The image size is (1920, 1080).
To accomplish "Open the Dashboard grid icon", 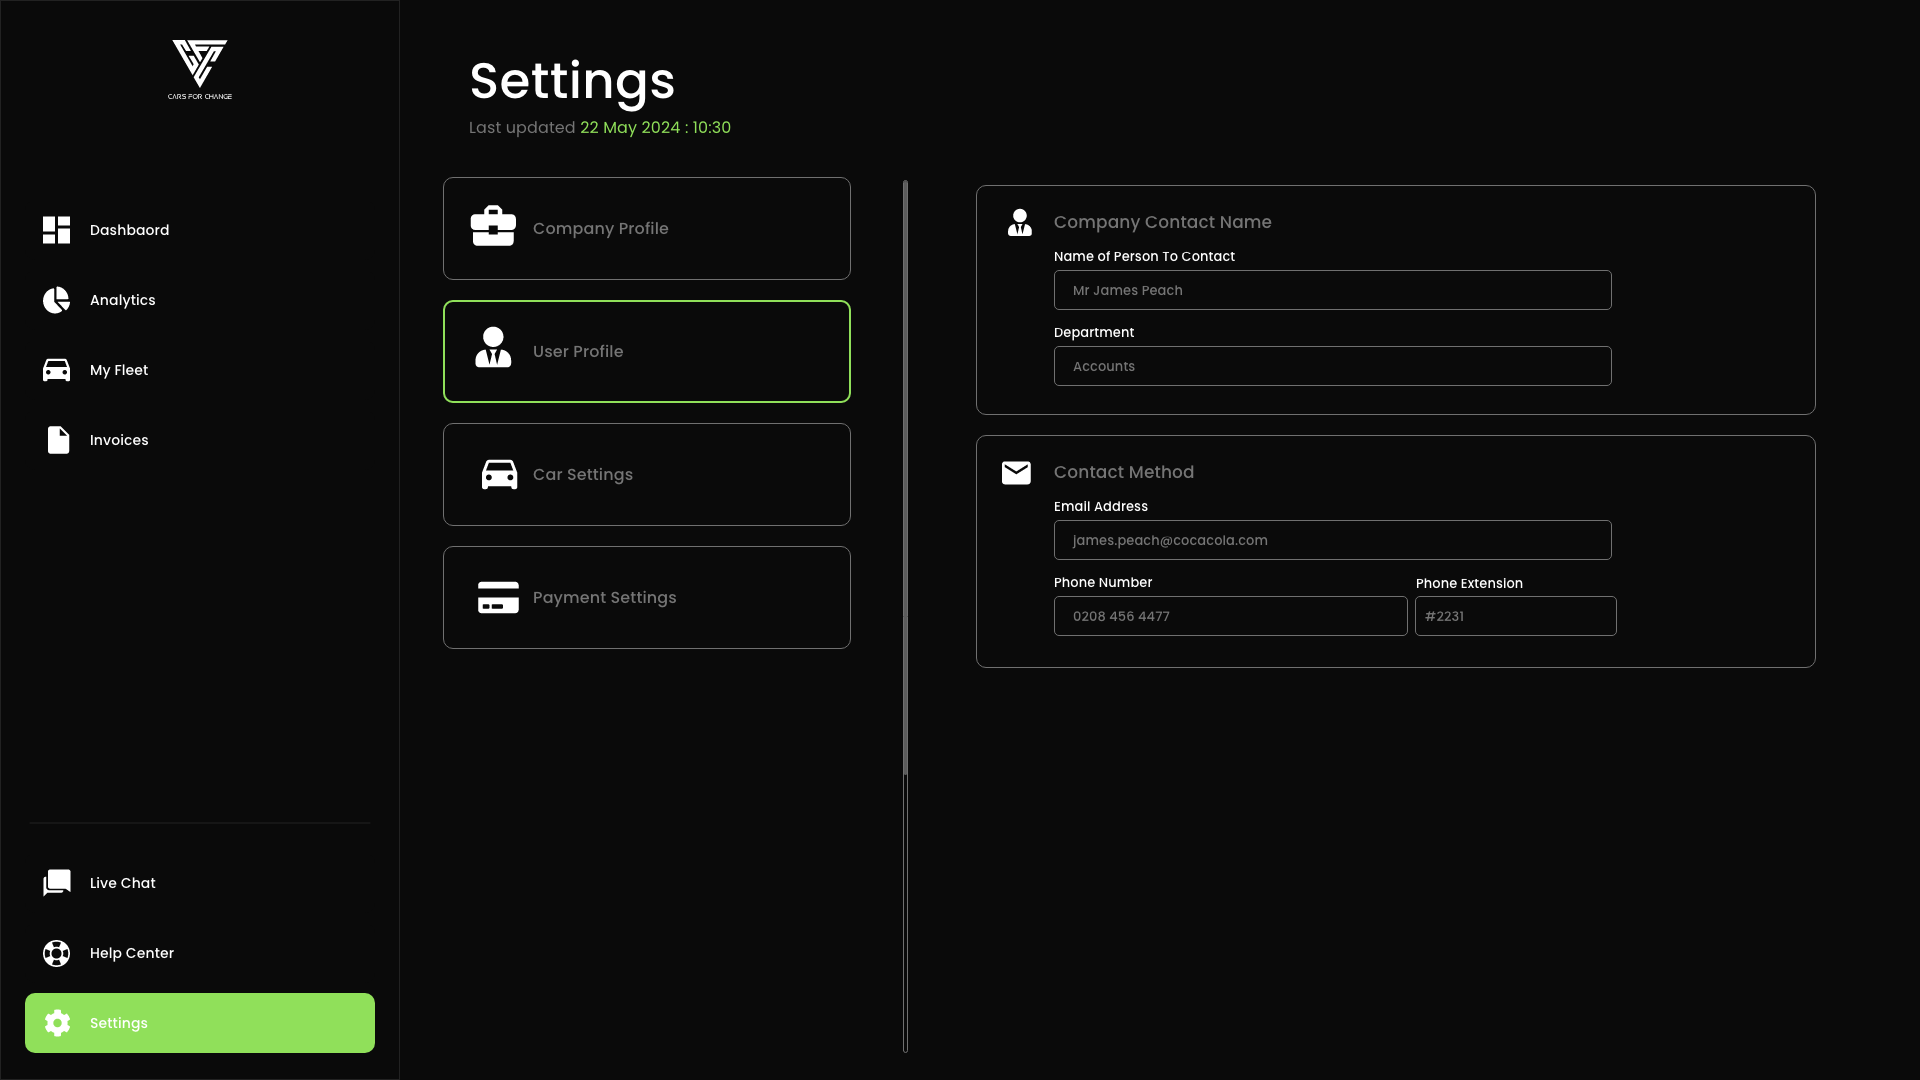I will [x=57, y=230].
